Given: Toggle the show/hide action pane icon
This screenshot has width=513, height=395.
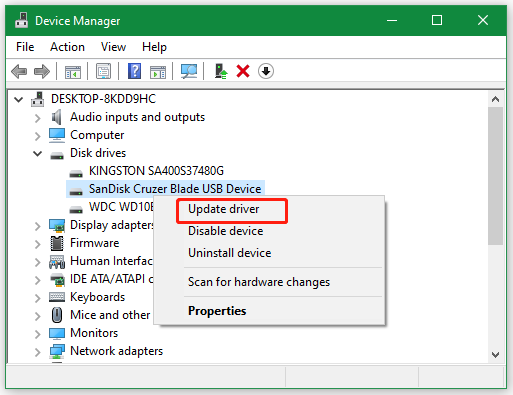Looking at the screenshot, I should click(x=158, y=71).
